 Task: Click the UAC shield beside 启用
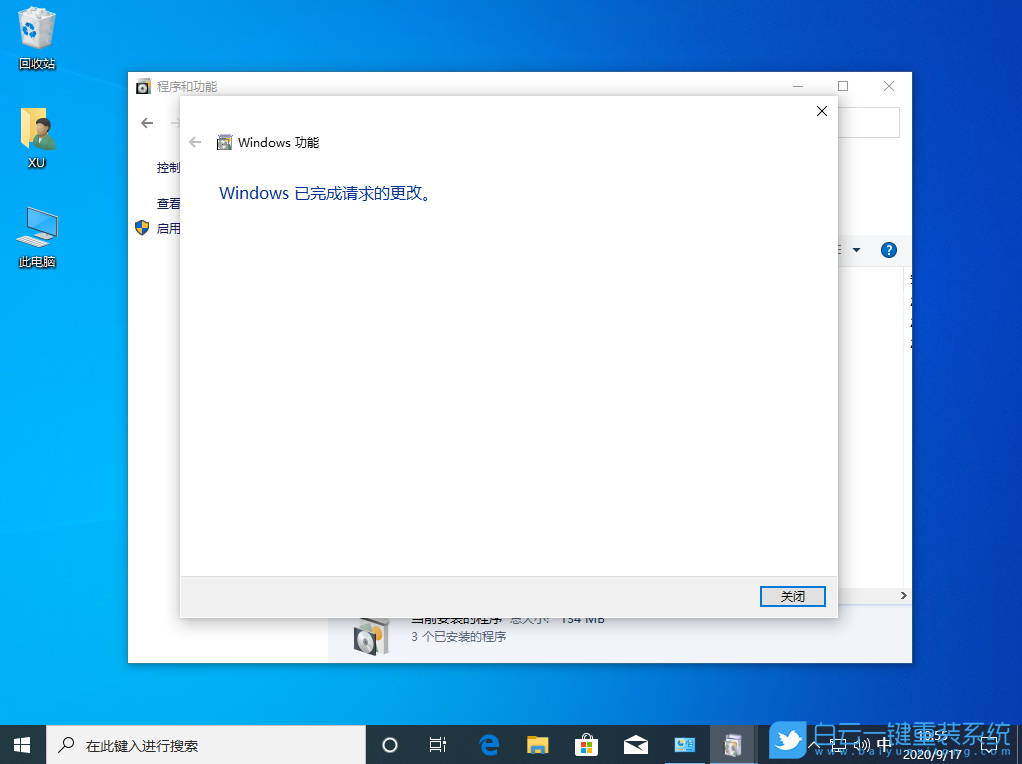(x=141, y=227)
